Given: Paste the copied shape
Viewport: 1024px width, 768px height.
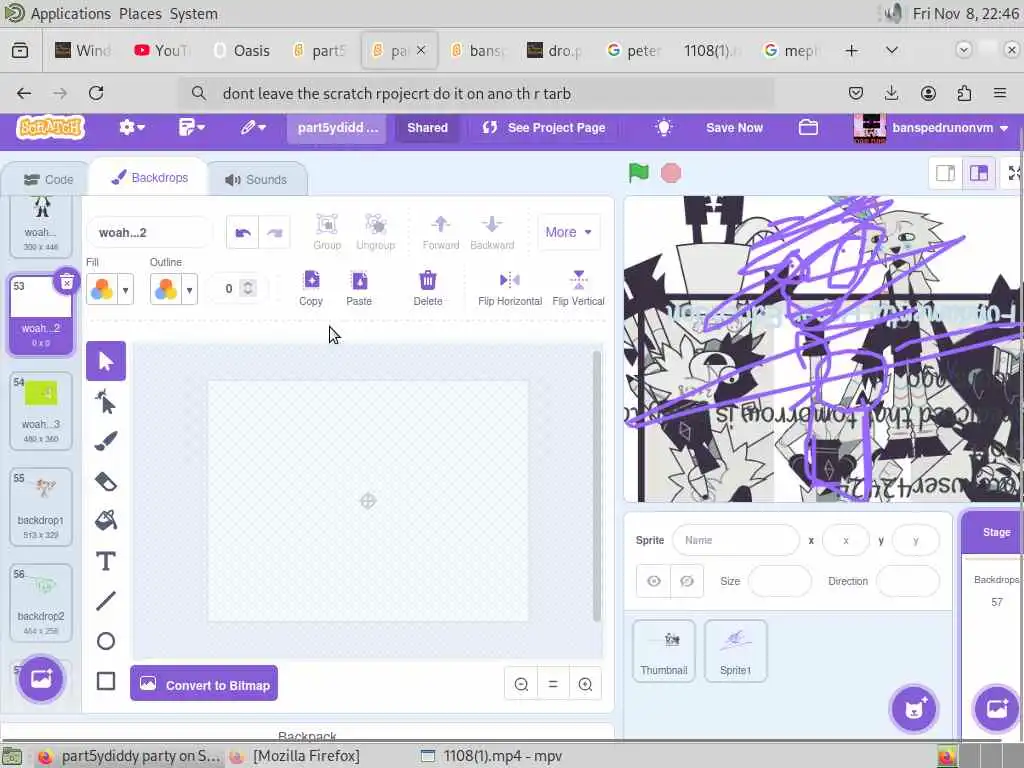Looking at the screenshot, I should 359,288.
